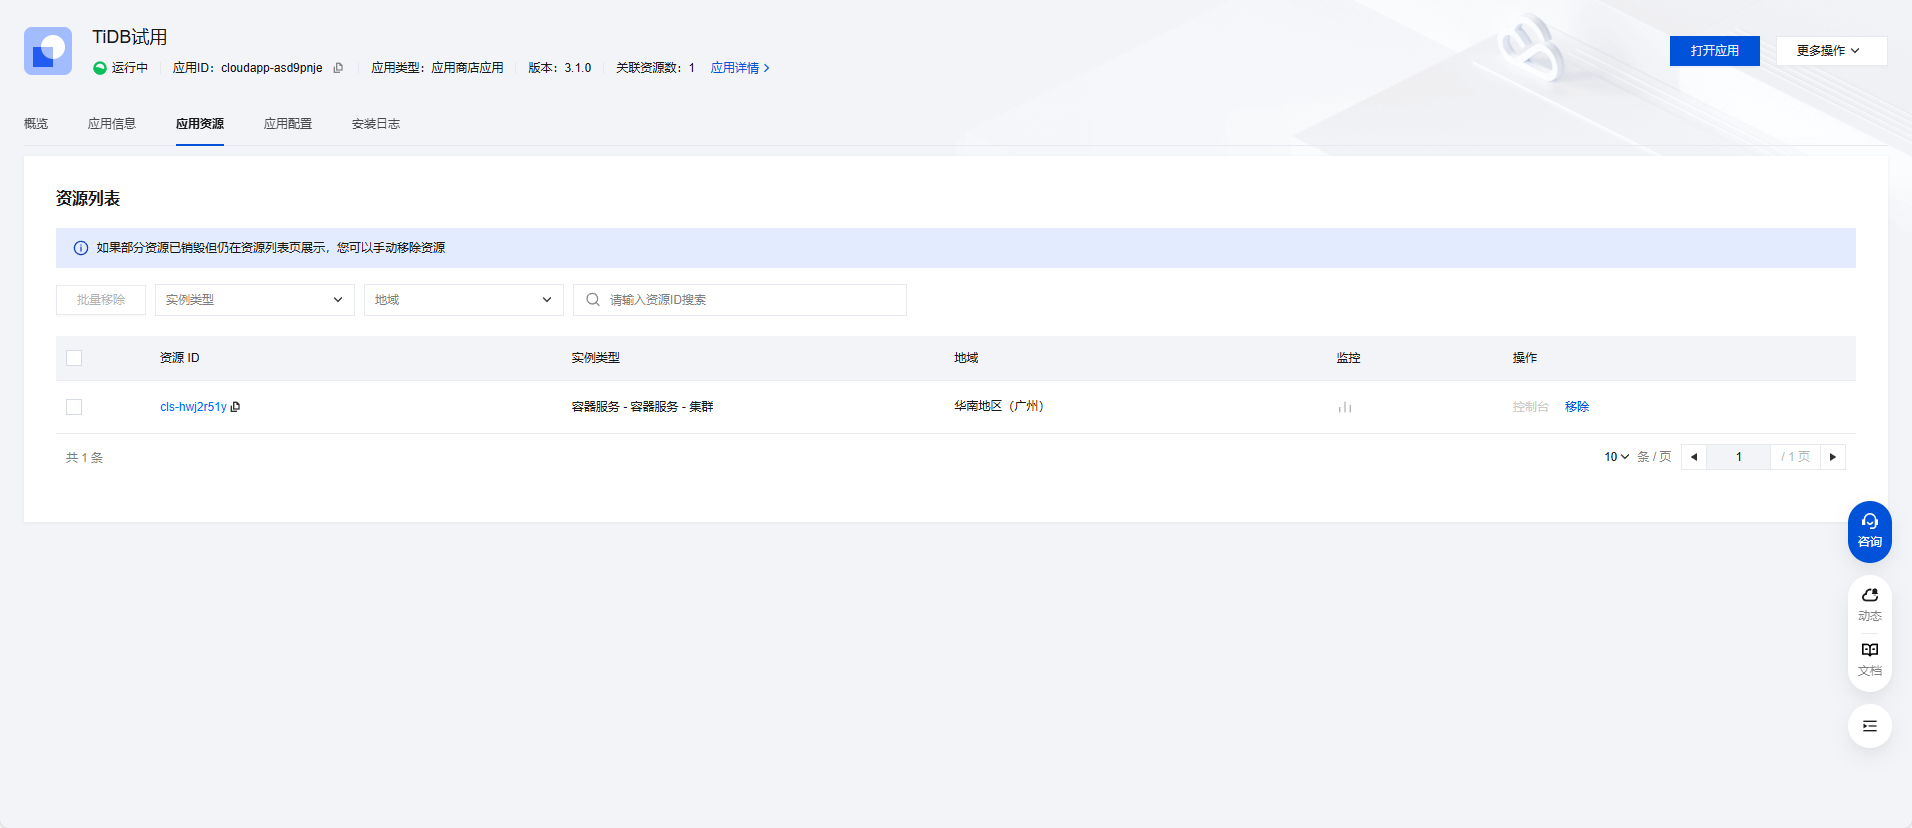
Task: Click 移除 link to remove the resource
Action: 1576,407
